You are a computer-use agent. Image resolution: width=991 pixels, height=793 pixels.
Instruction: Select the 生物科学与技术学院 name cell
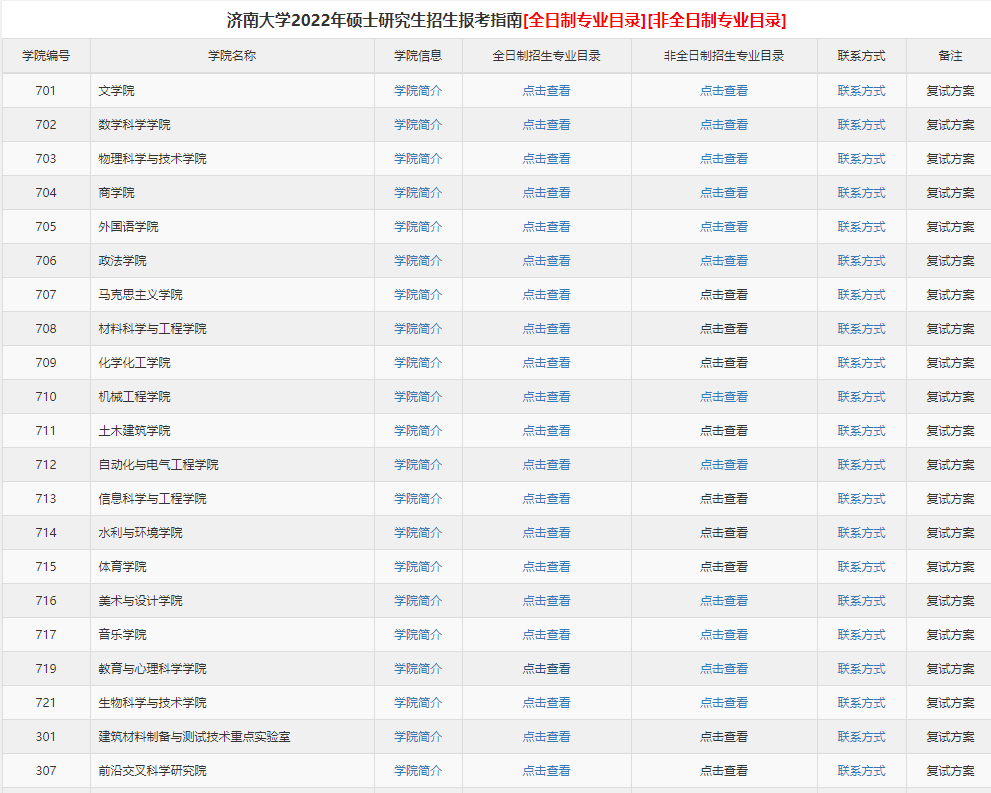pos(152,703)
